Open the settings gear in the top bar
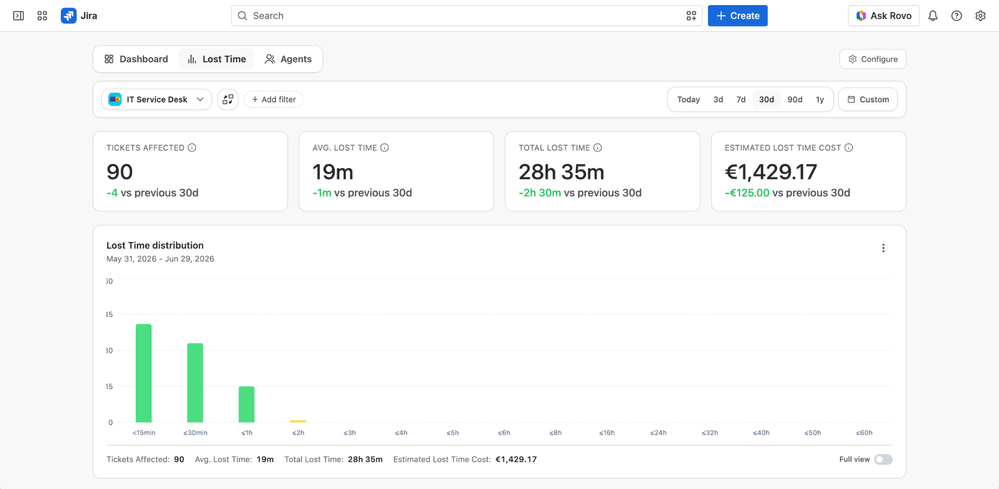The height and width of the screenshot is (489, 999). [x=981, y=16]
